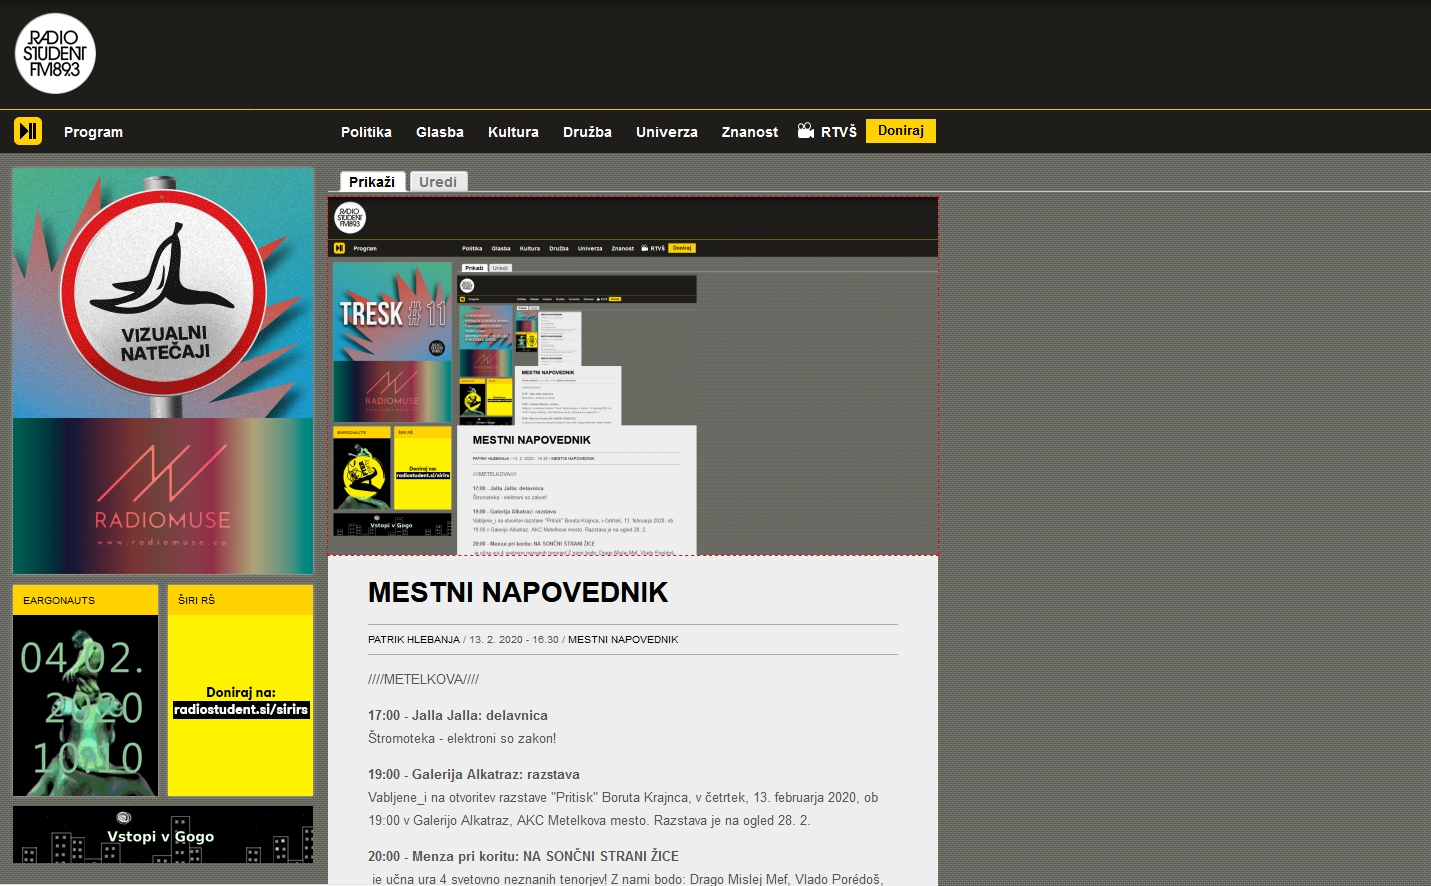Open the Vstopi v Gogo banner
Screen dimensions: 1431x886
point(163,835)
